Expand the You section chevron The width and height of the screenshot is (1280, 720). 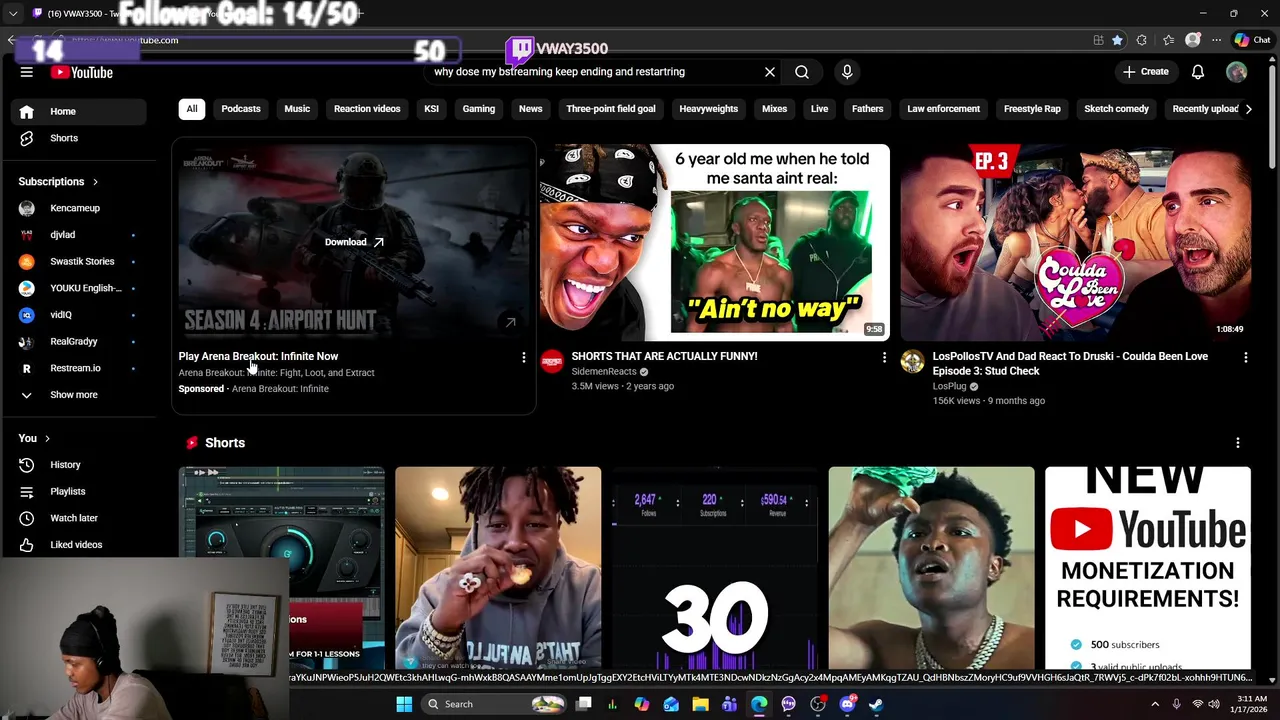[x=47, y=438]
